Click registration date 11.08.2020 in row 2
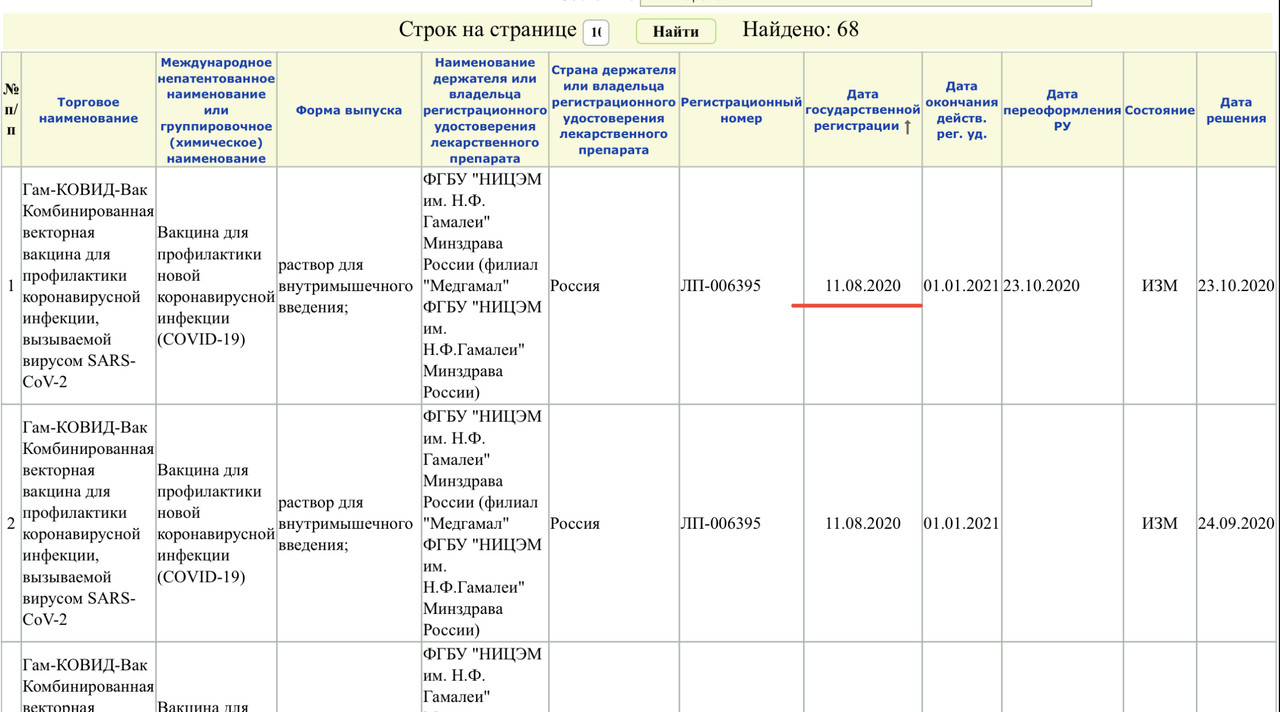Screen dimensions: 1280x712 pyautogui.click(x=862, y=523)
